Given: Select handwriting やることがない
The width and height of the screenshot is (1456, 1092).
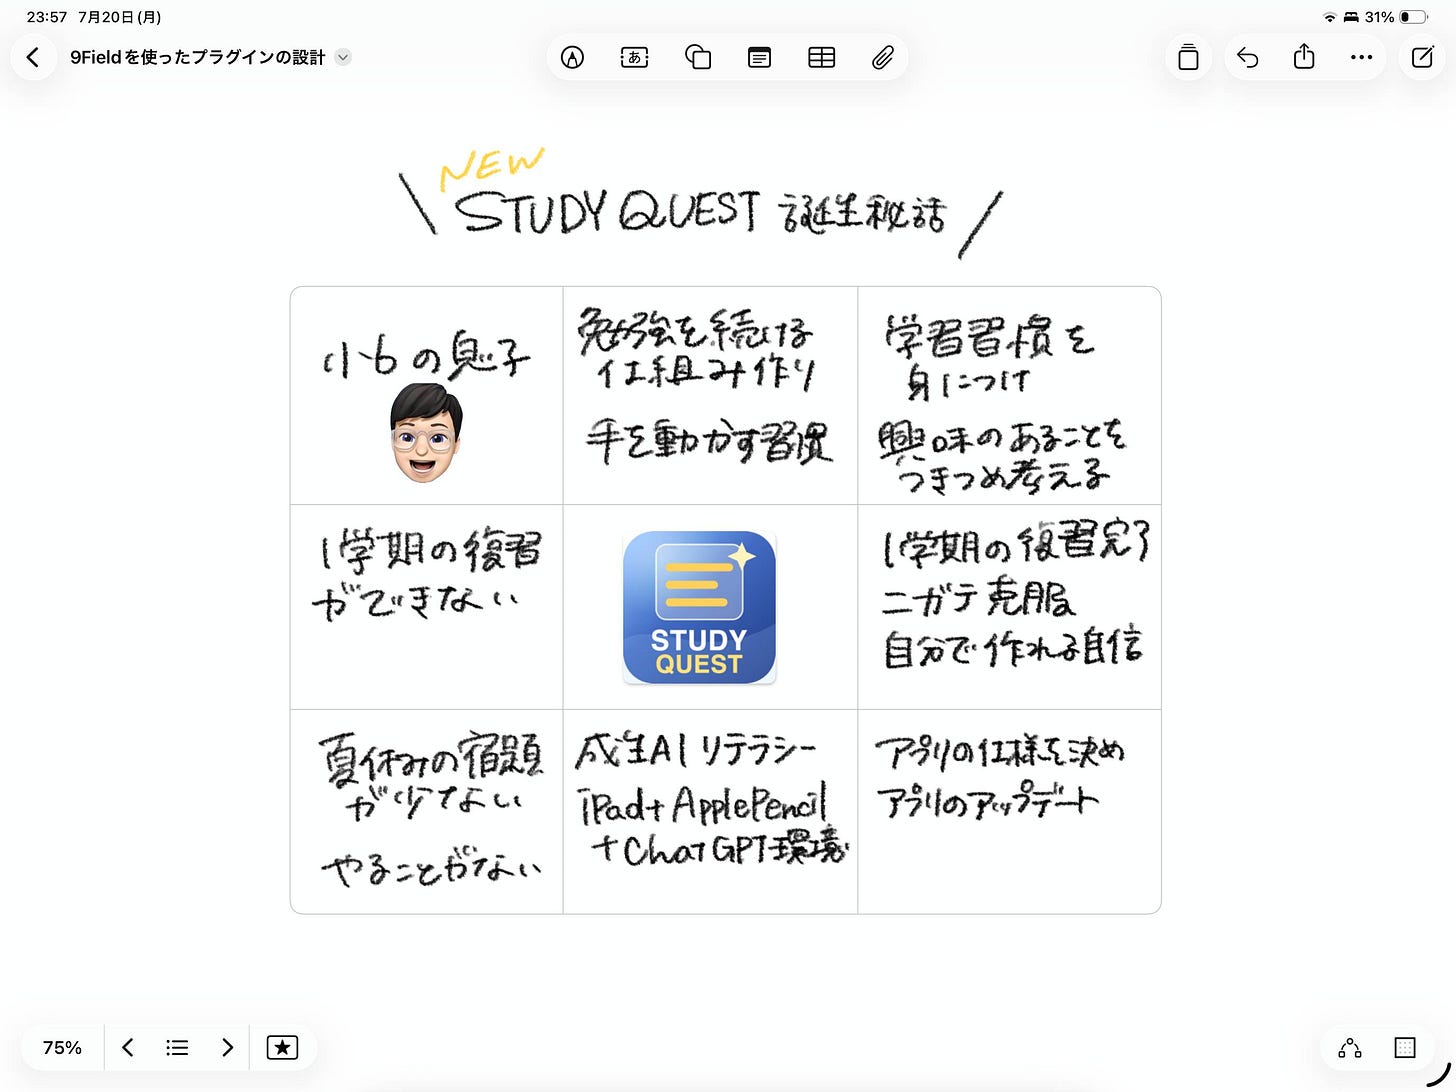Looking at the screenshot, I should [430, 867].
